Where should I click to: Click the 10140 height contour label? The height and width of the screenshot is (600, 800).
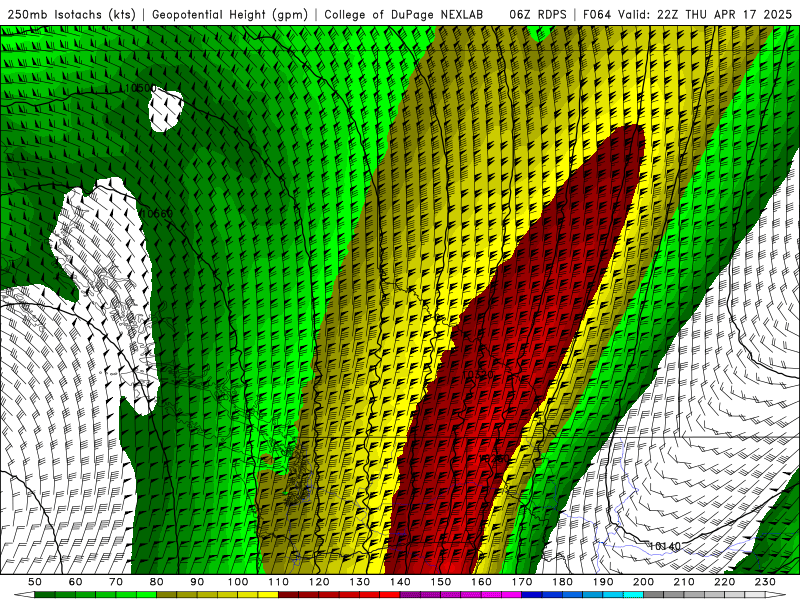click(x=665, y=546)
